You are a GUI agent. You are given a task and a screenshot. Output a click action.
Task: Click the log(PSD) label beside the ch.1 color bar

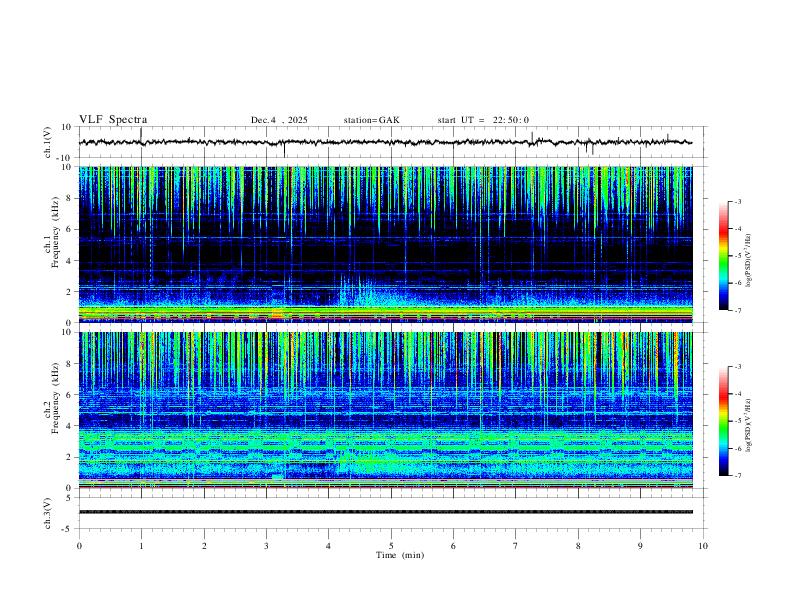(749, 260)
